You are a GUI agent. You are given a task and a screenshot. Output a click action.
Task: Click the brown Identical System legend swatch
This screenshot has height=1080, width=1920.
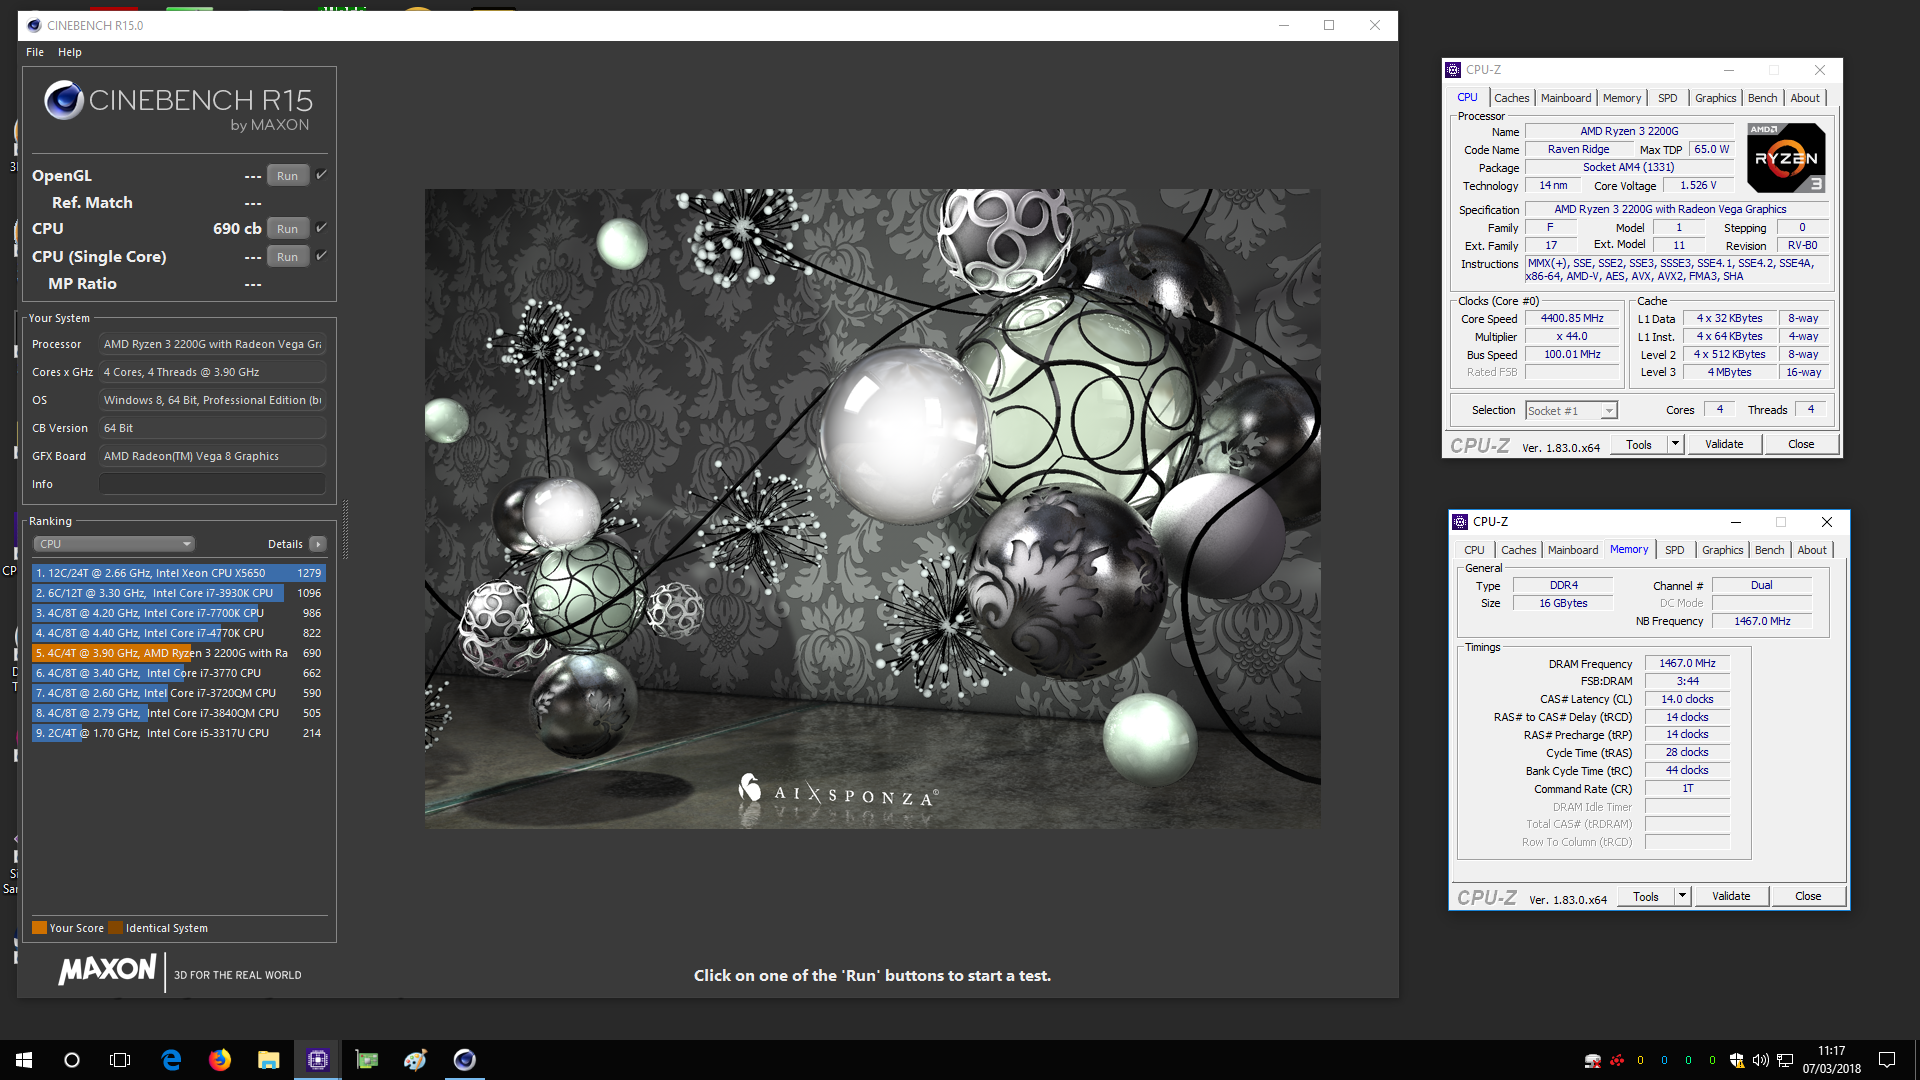[115, 928]
